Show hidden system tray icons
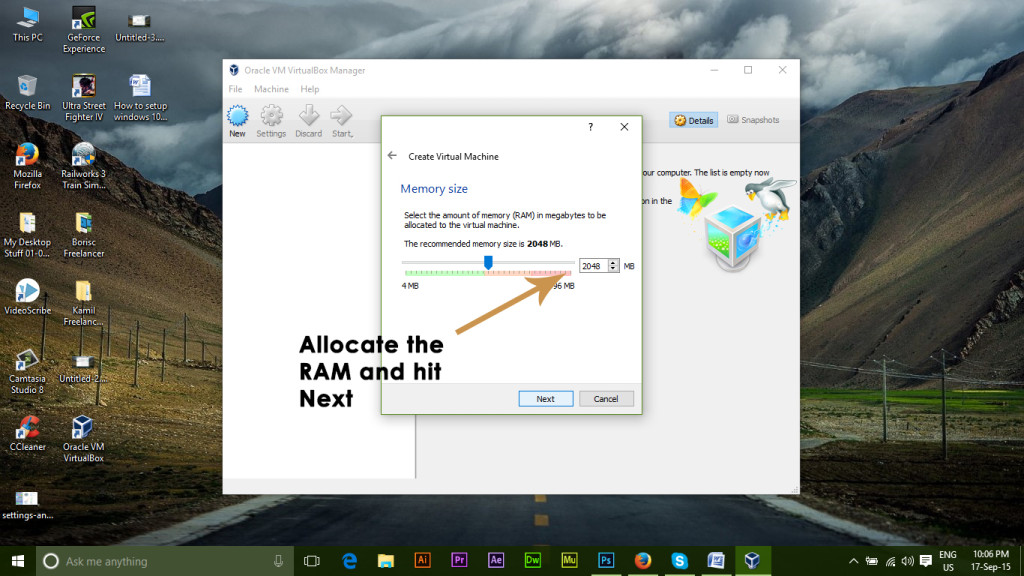 (x=854, y=561)
